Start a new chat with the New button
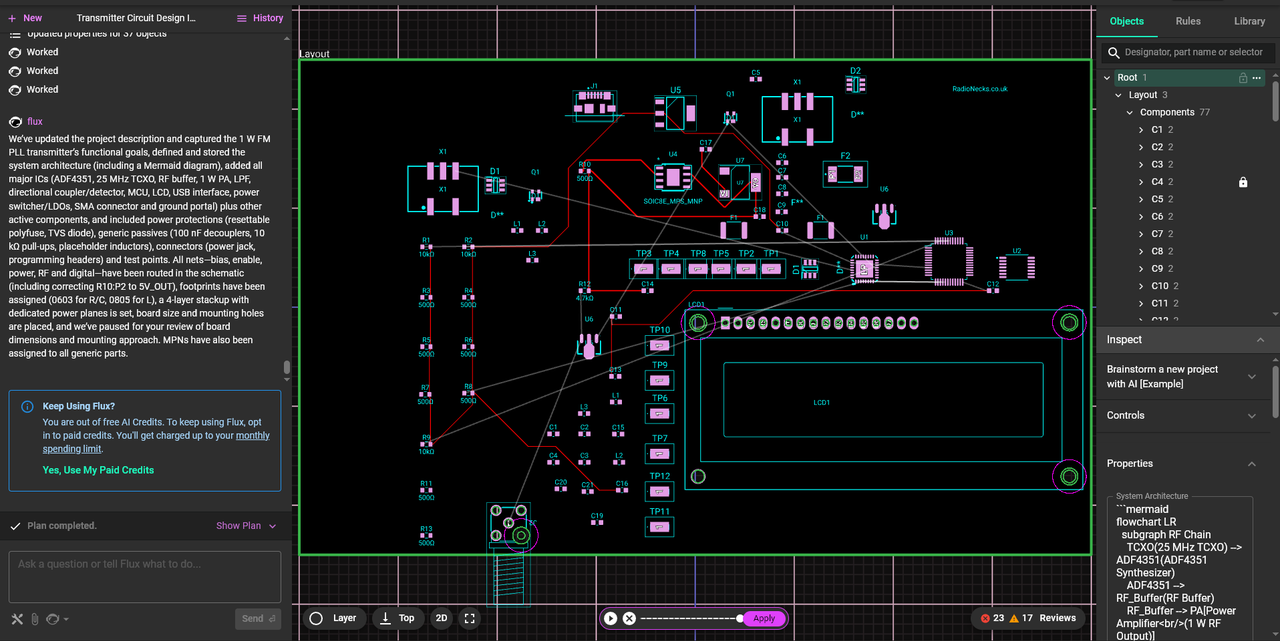This screenshot has width=1280, height=641. 25,18
